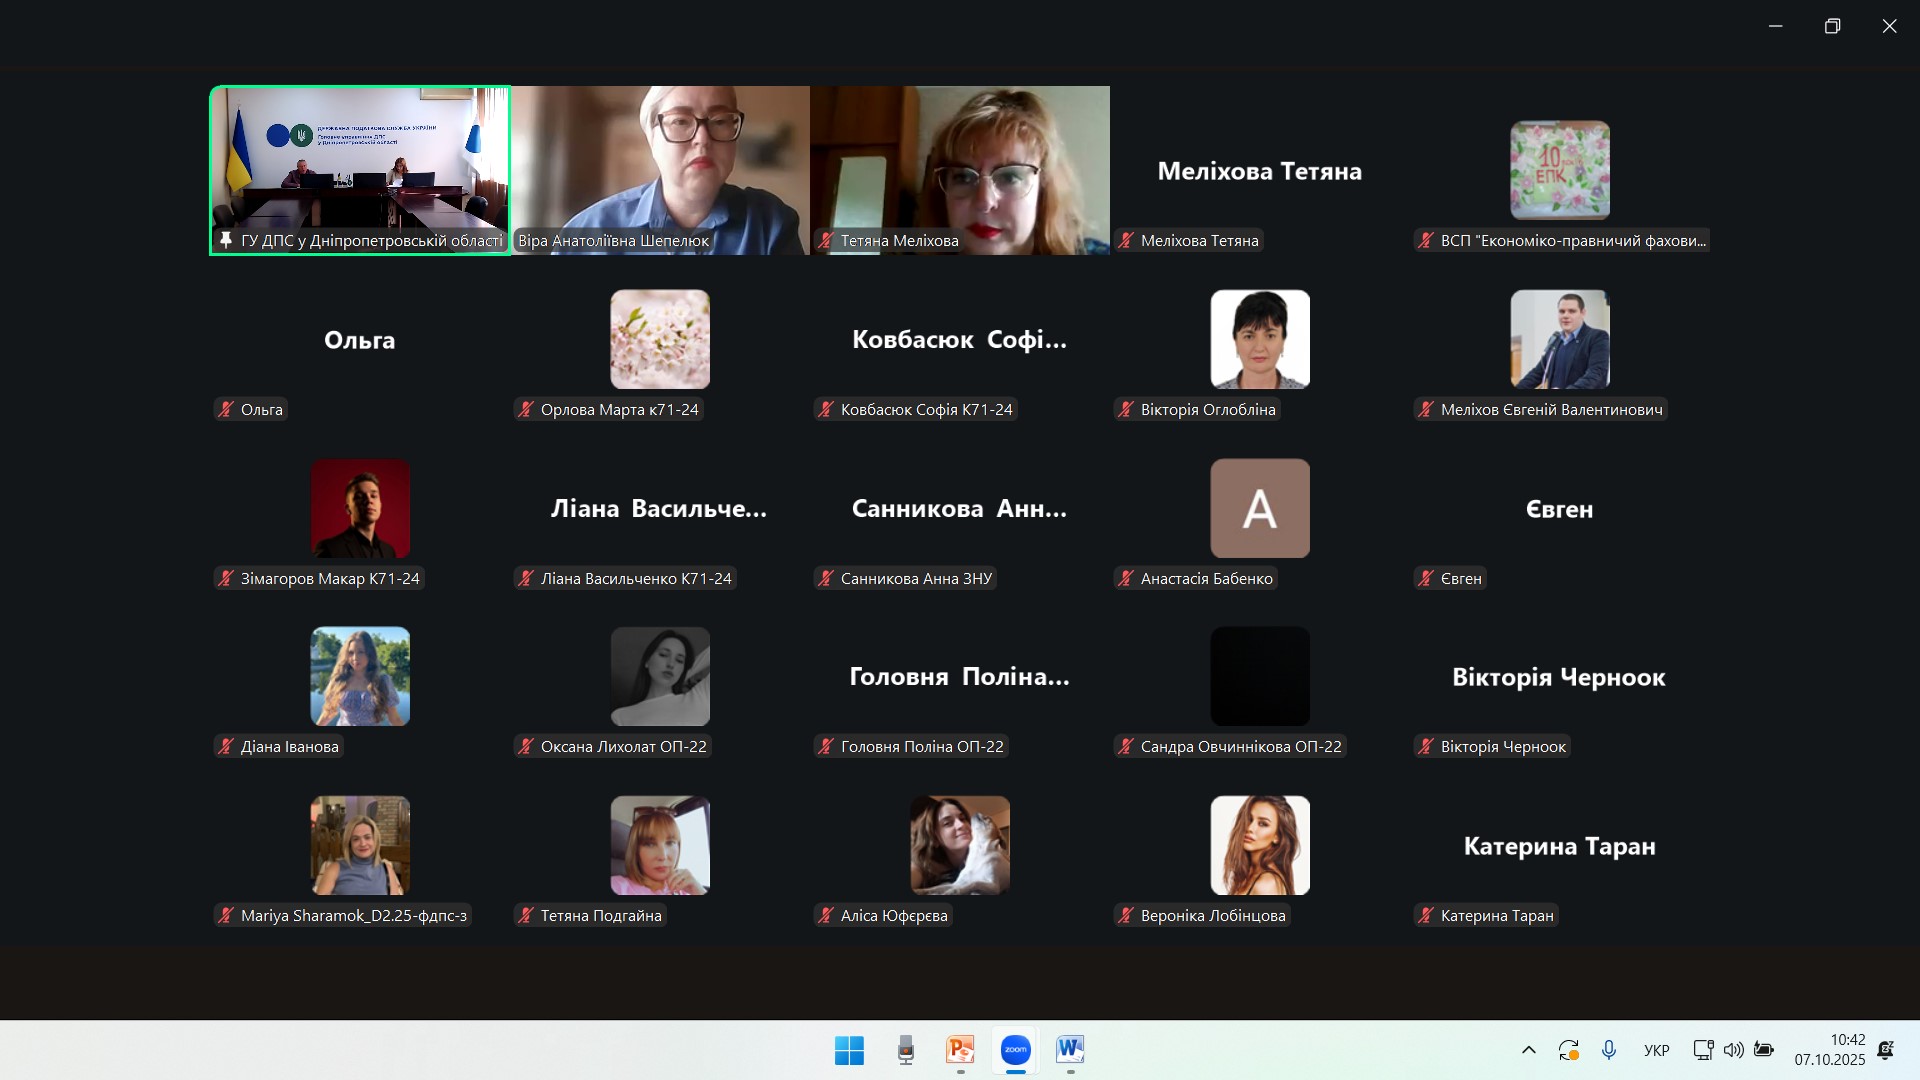Open the volume control in system tray
This screenshot has width=1920, height=1080.
[1733, 1050]
